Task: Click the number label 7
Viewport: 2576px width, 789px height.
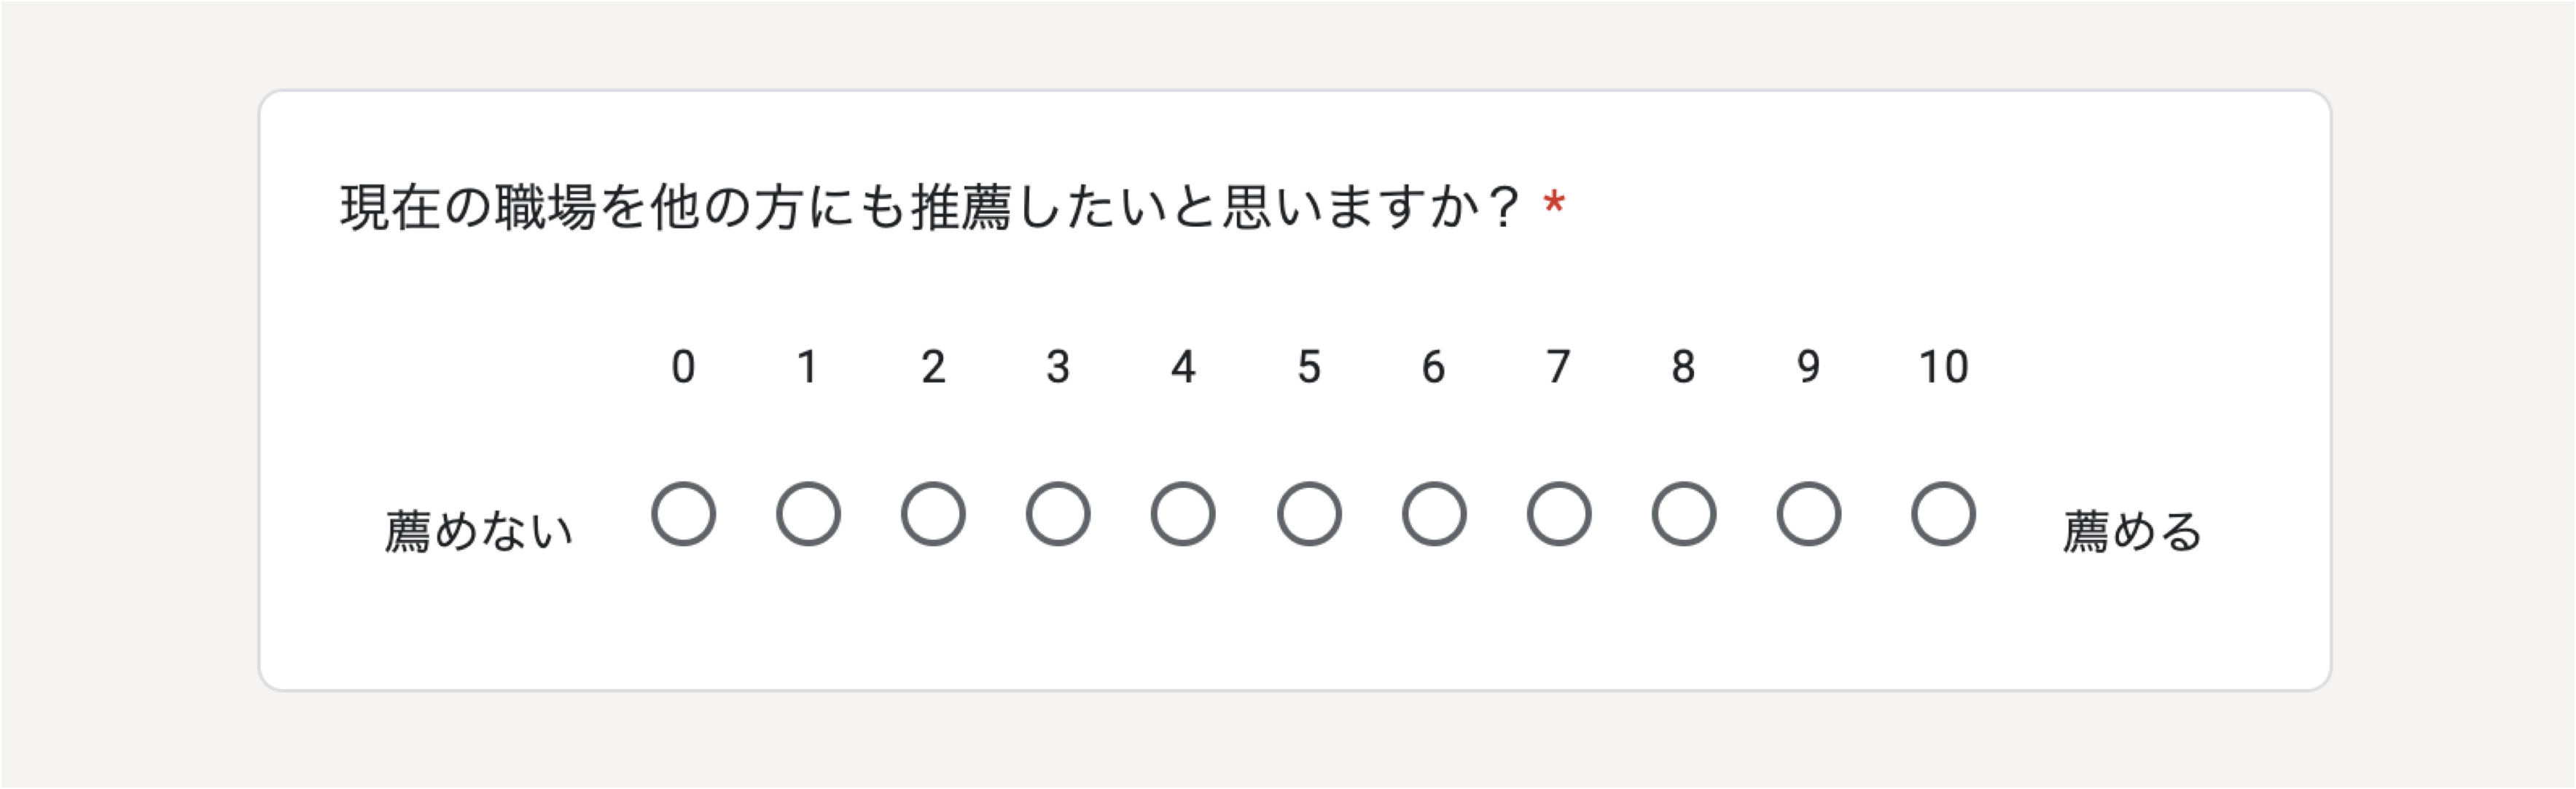Action: click(1559, 367)
